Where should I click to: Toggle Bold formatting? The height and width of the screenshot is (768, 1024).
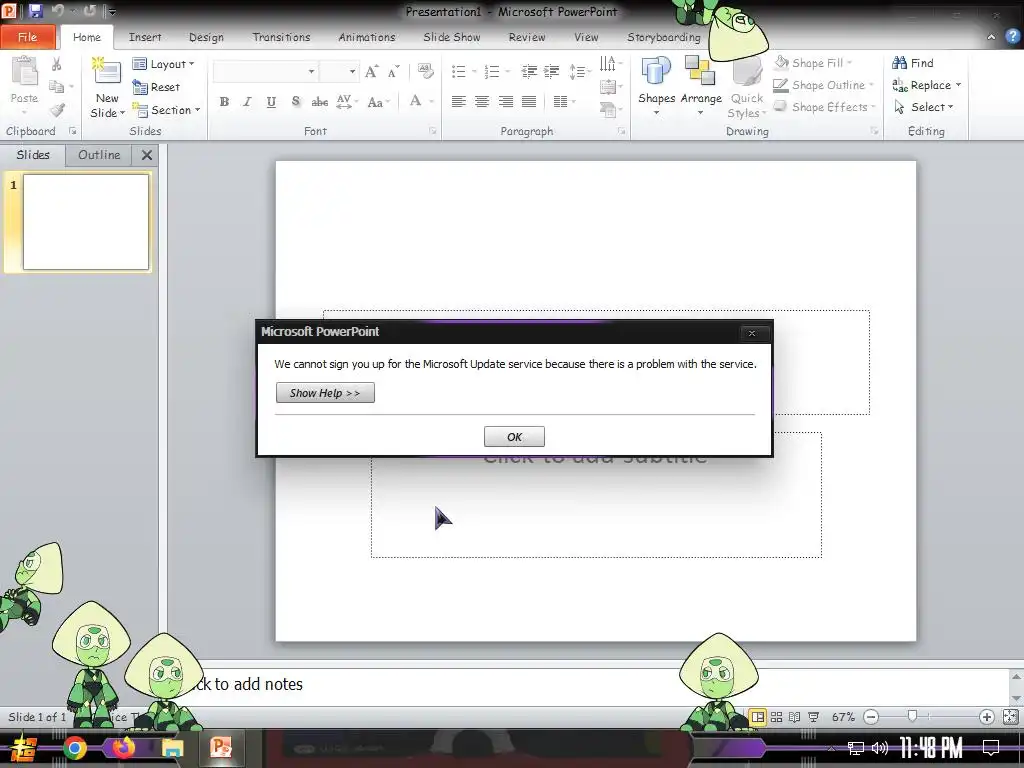pyautogui.click(x=224, y=101)
